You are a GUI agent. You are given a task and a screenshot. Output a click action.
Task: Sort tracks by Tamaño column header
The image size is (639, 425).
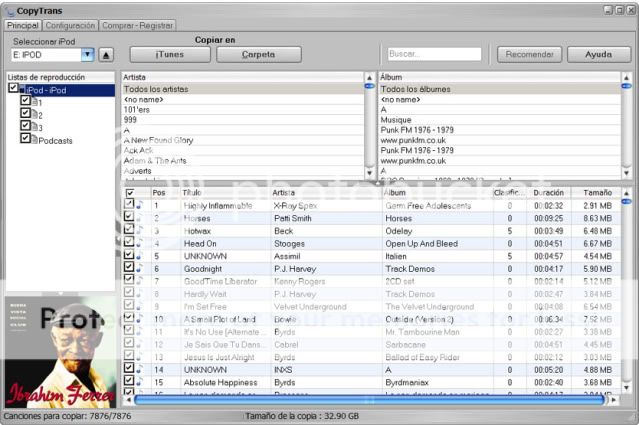597,193
